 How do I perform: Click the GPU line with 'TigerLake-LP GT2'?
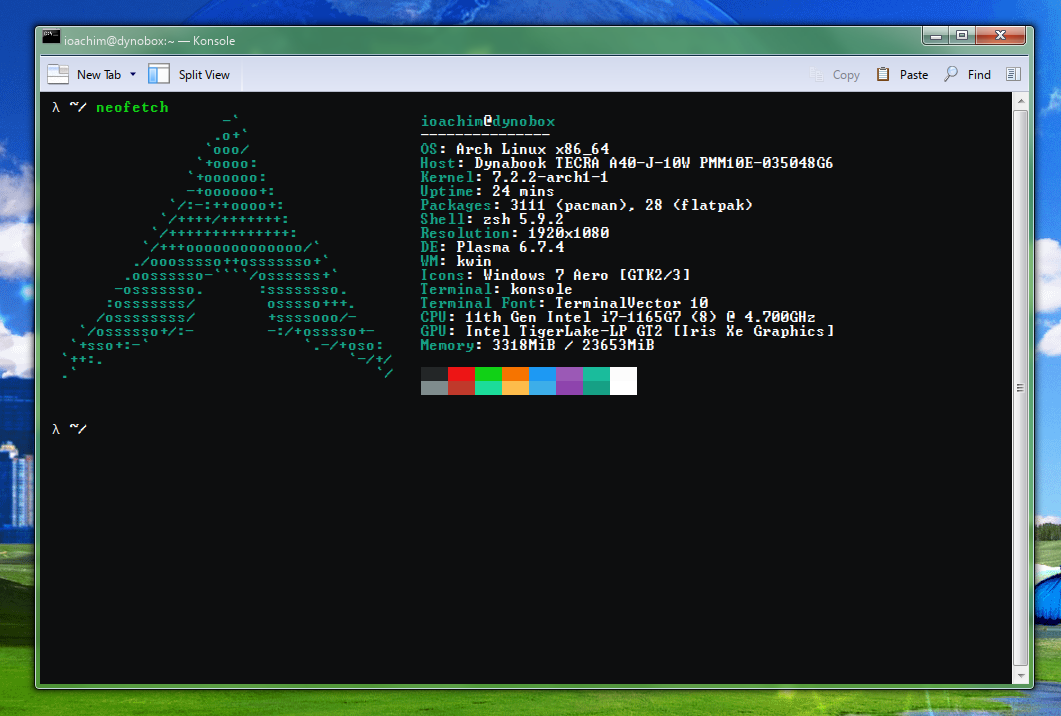[627, 332]
